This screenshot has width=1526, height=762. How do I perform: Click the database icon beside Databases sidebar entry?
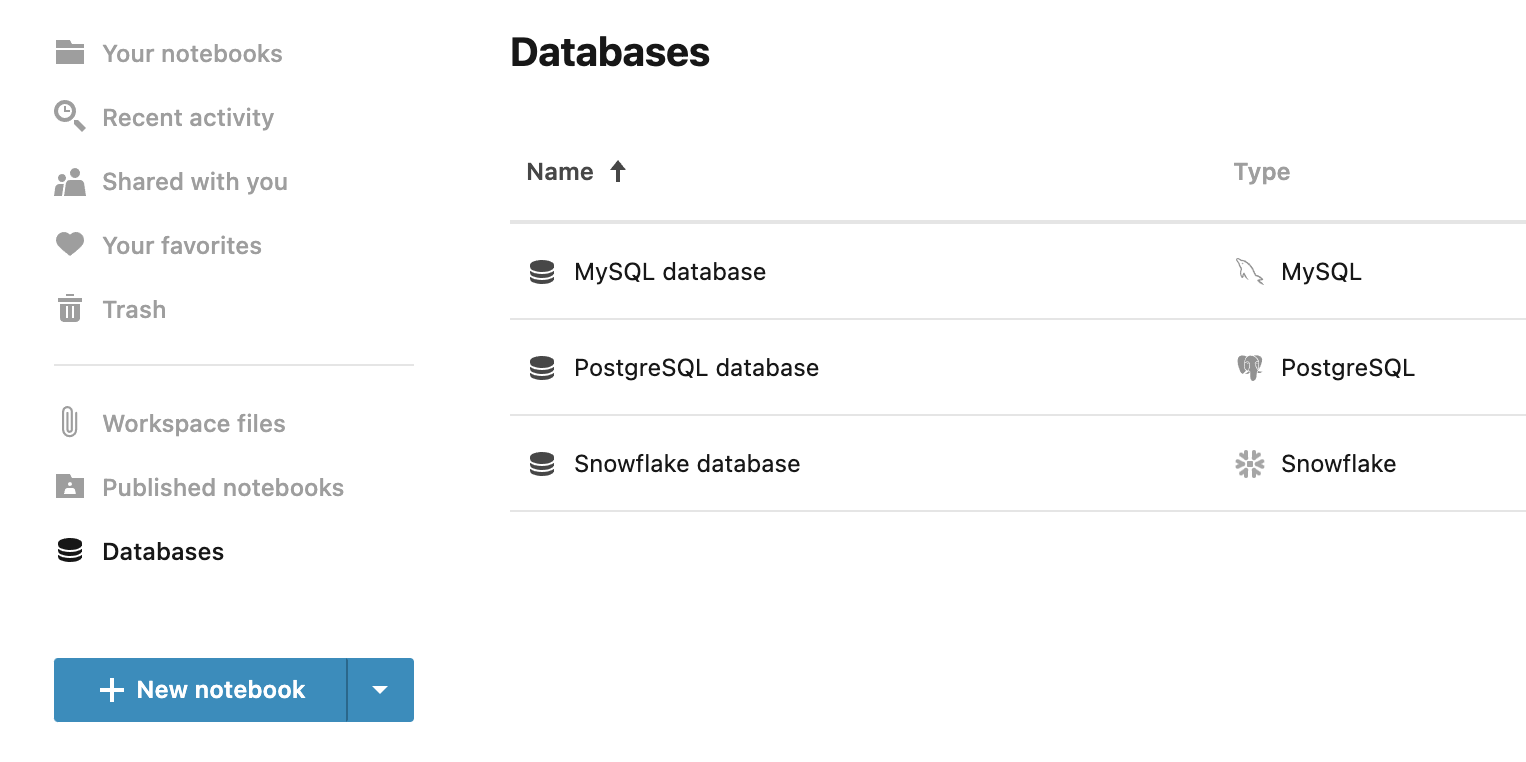[68, 551]
